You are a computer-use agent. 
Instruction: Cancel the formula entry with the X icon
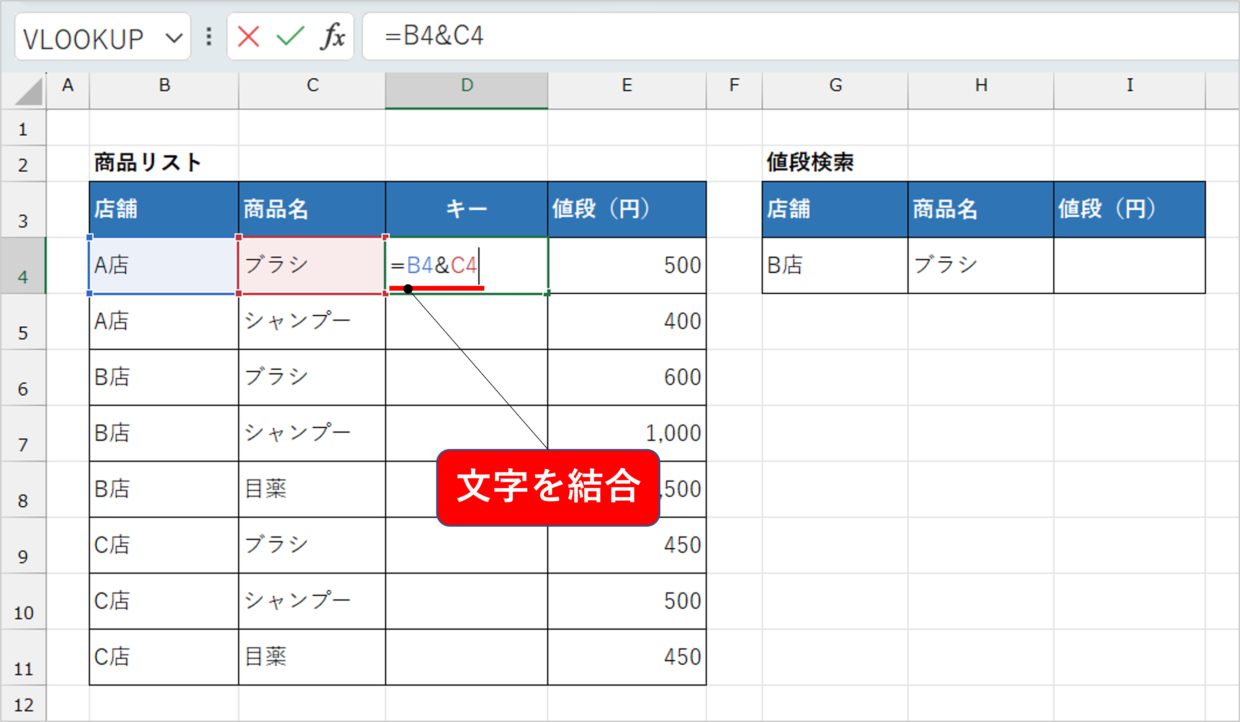coord(249,38)
